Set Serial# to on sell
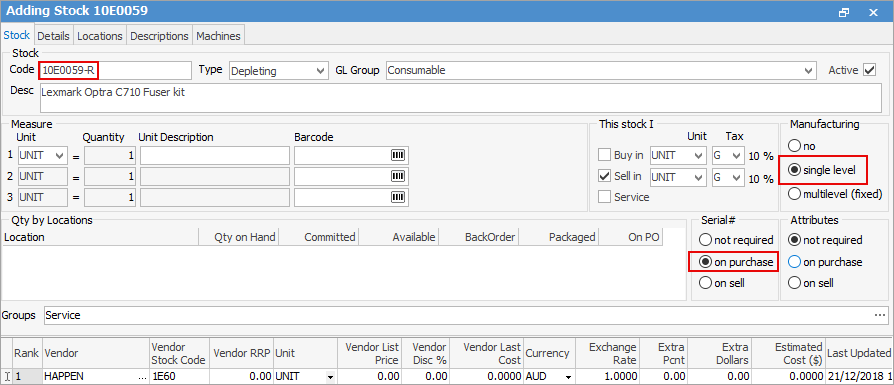The image size is (894, 385). [706, 283]
